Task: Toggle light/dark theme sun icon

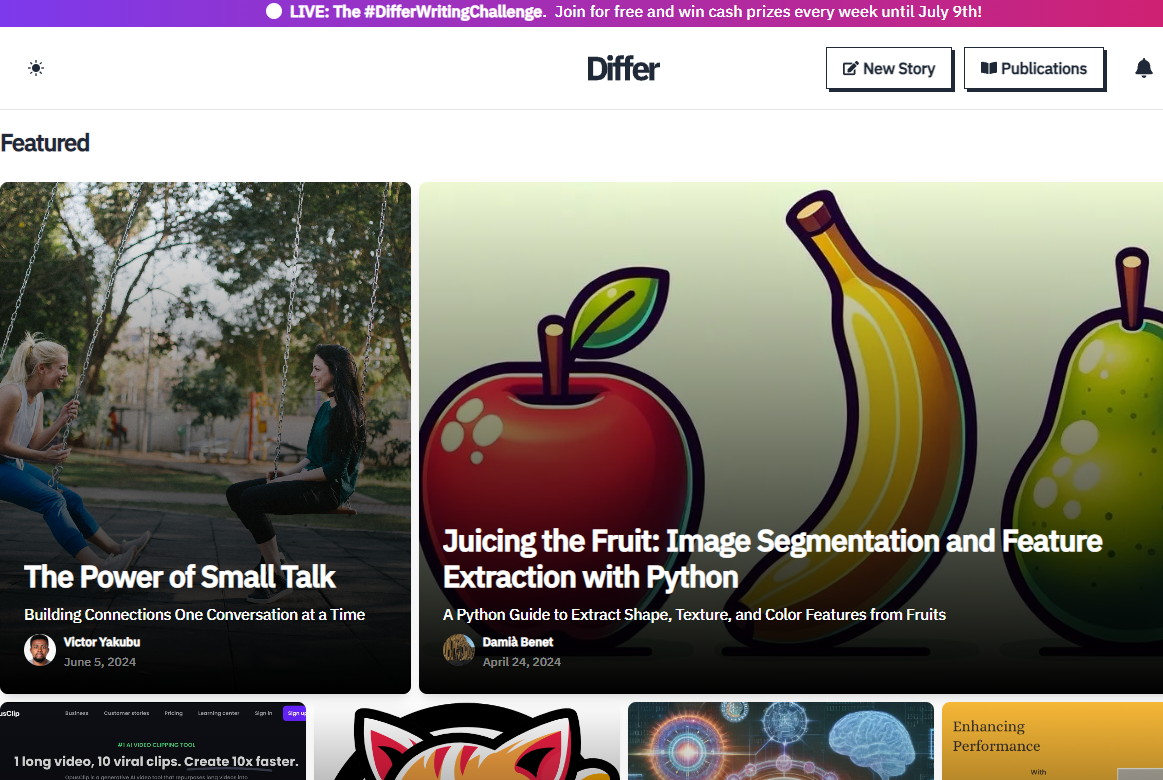Action: (x=36, y=68)
